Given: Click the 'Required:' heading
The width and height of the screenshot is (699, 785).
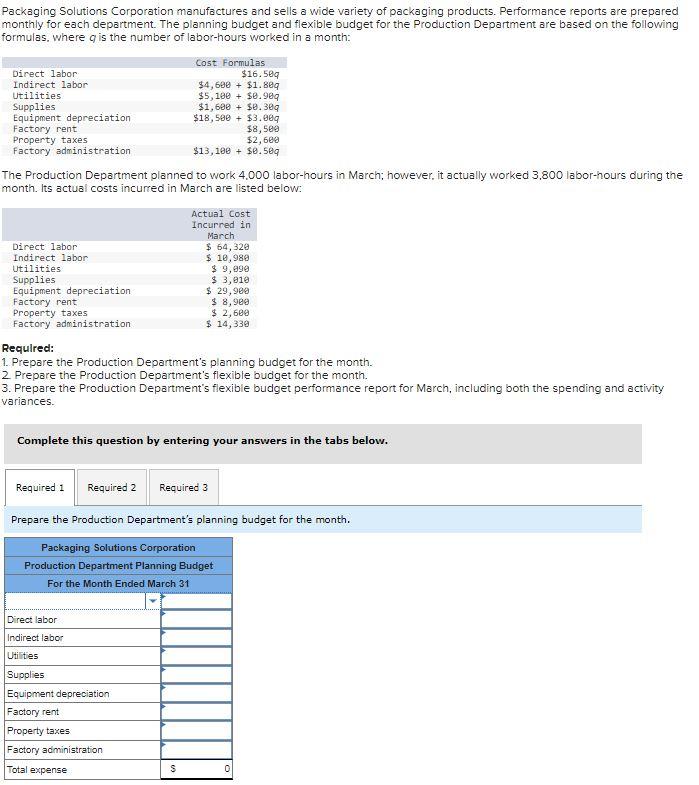Looking at the screenshot, I should pyautogui.click(x=28, y=348).
